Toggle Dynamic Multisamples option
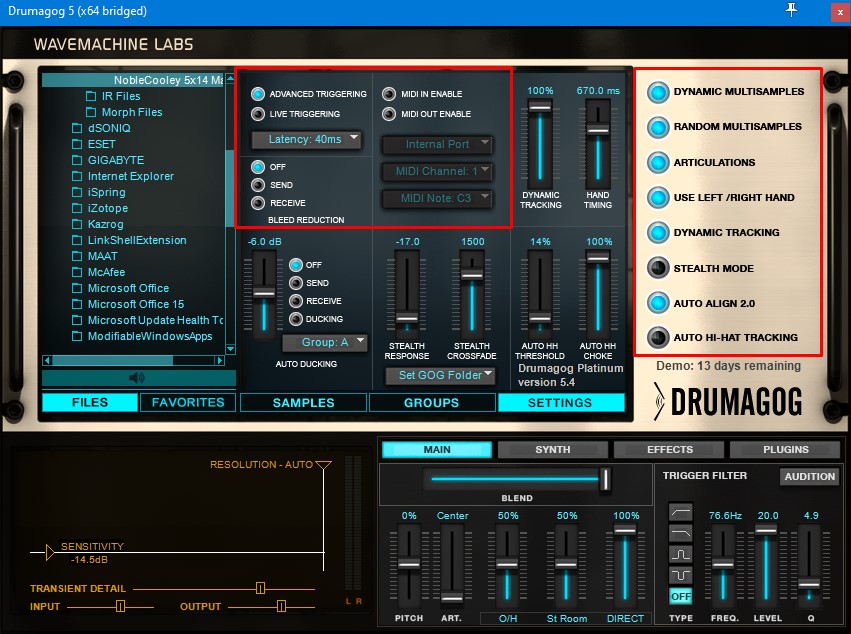This screenshot has height=634, width=851. coord(658,92)
